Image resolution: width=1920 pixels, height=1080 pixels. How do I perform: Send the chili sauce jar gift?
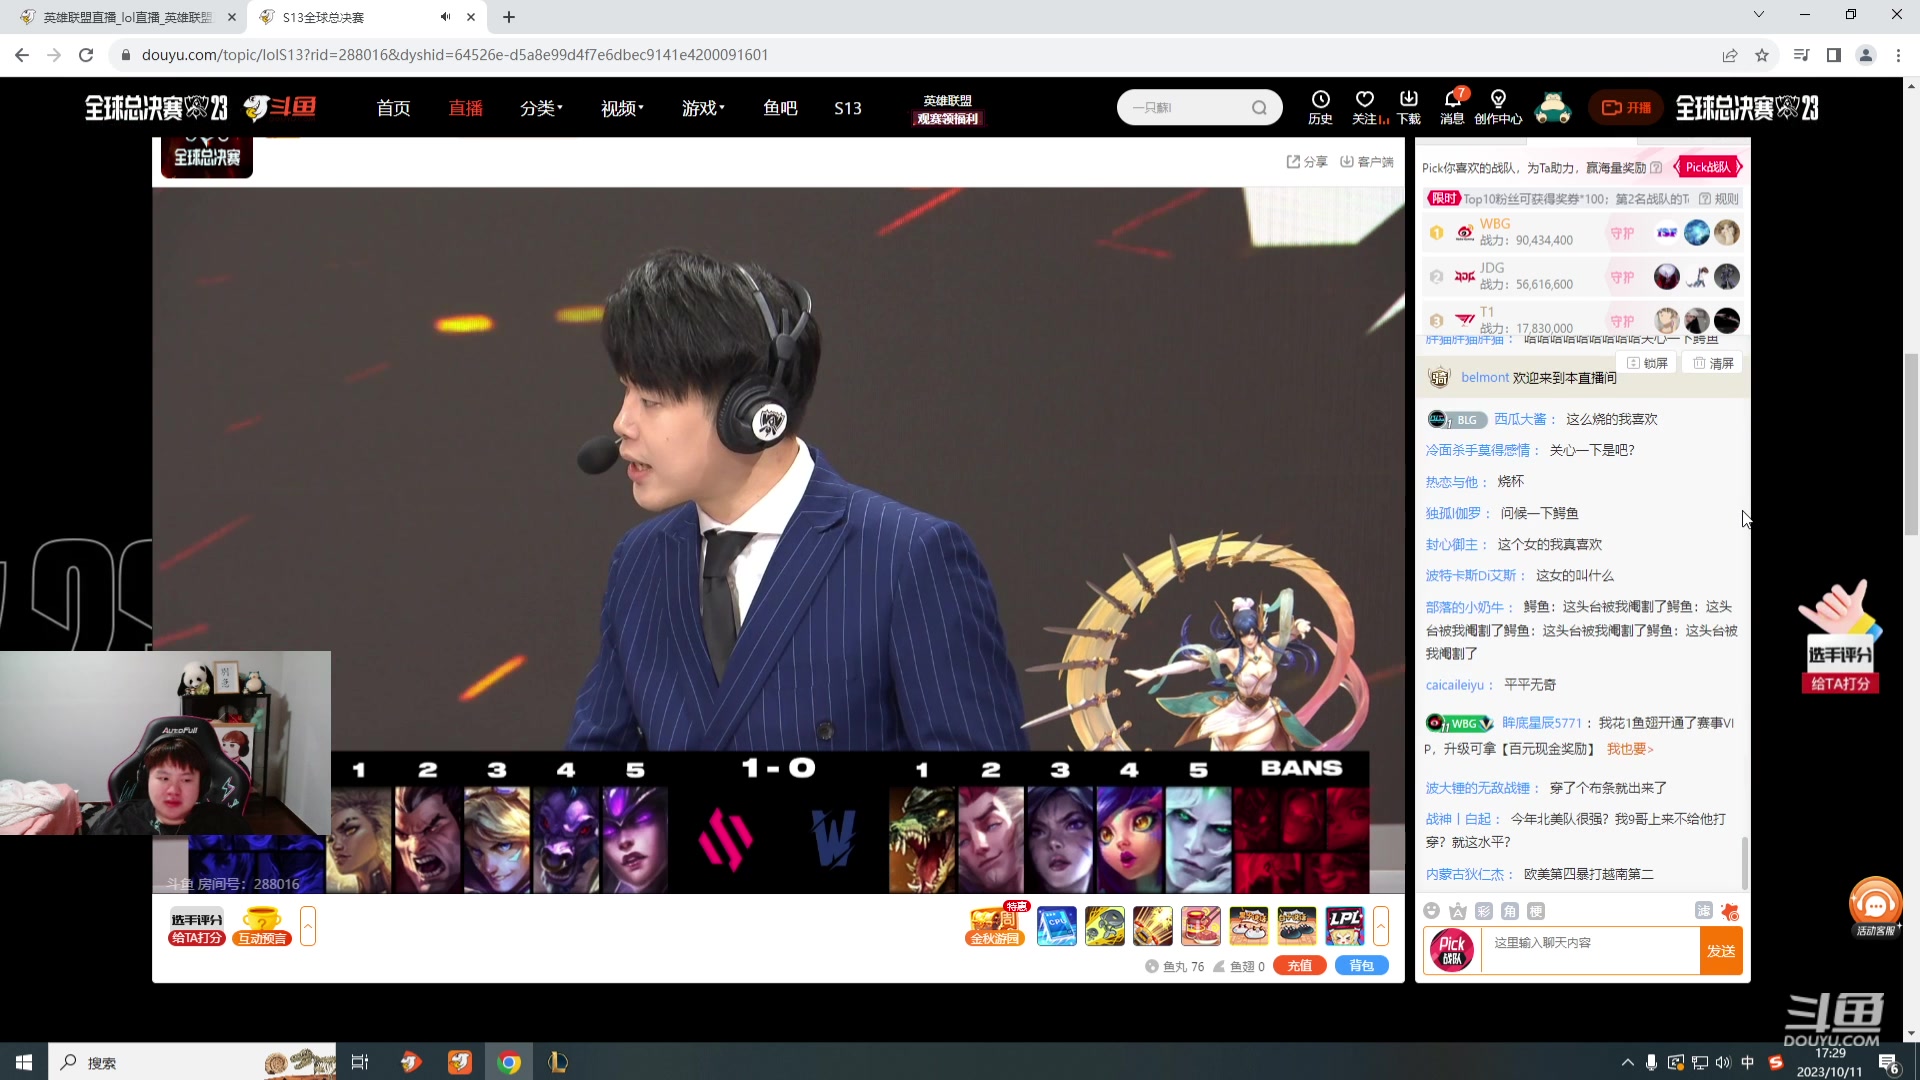coord(1201,926)
